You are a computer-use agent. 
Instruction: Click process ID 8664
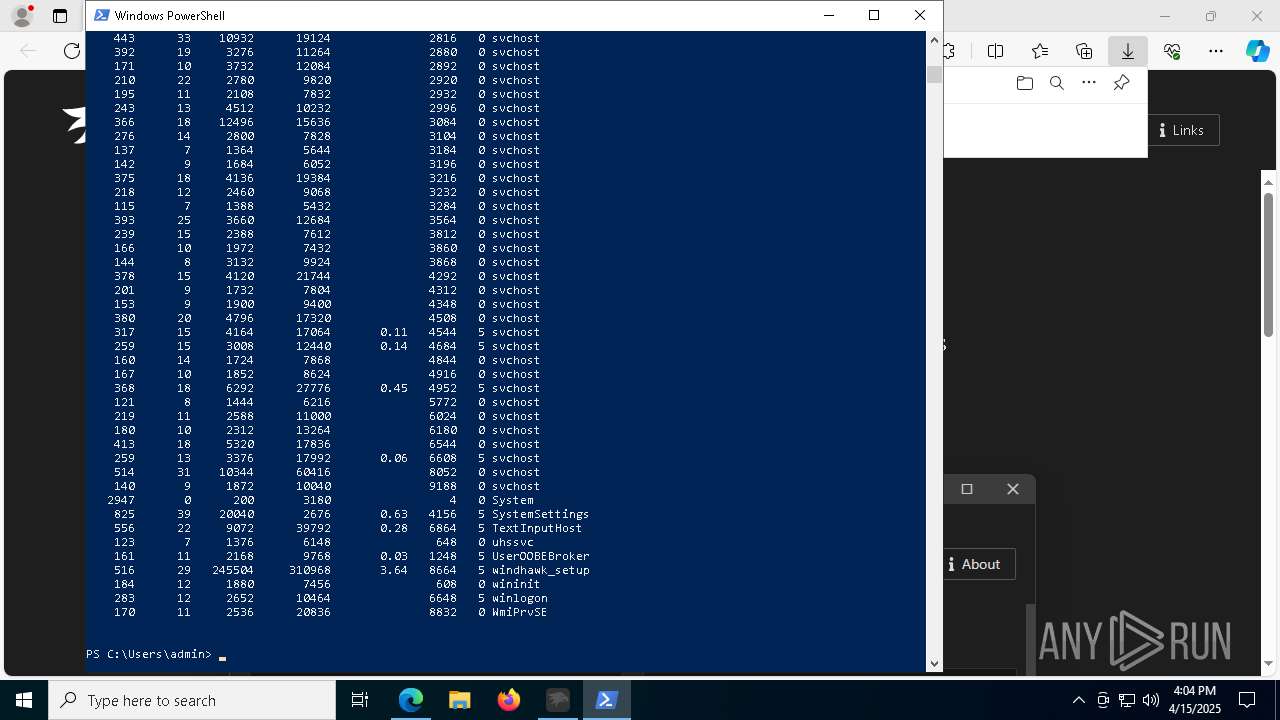click(443, 570)
